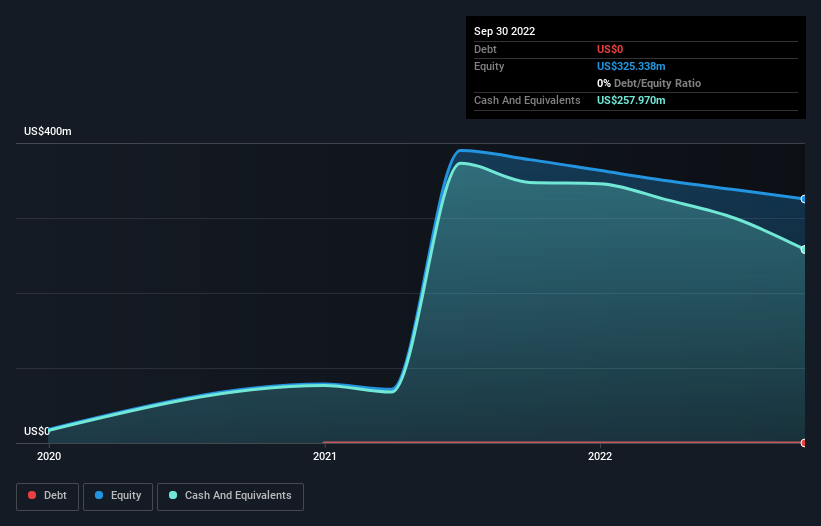The width and height of the screenshot is (821, 526).
Task: Toggle the Equity series legend button
Action: pos(118,496)
